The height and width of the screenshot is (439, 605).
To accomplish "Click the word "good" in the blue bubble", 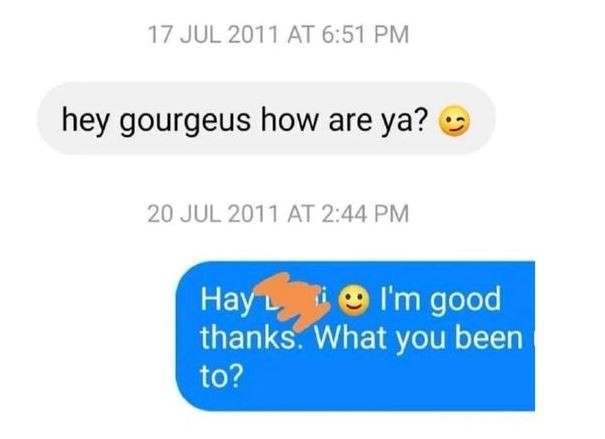I will pyautogui.click(x=465, y=301).
